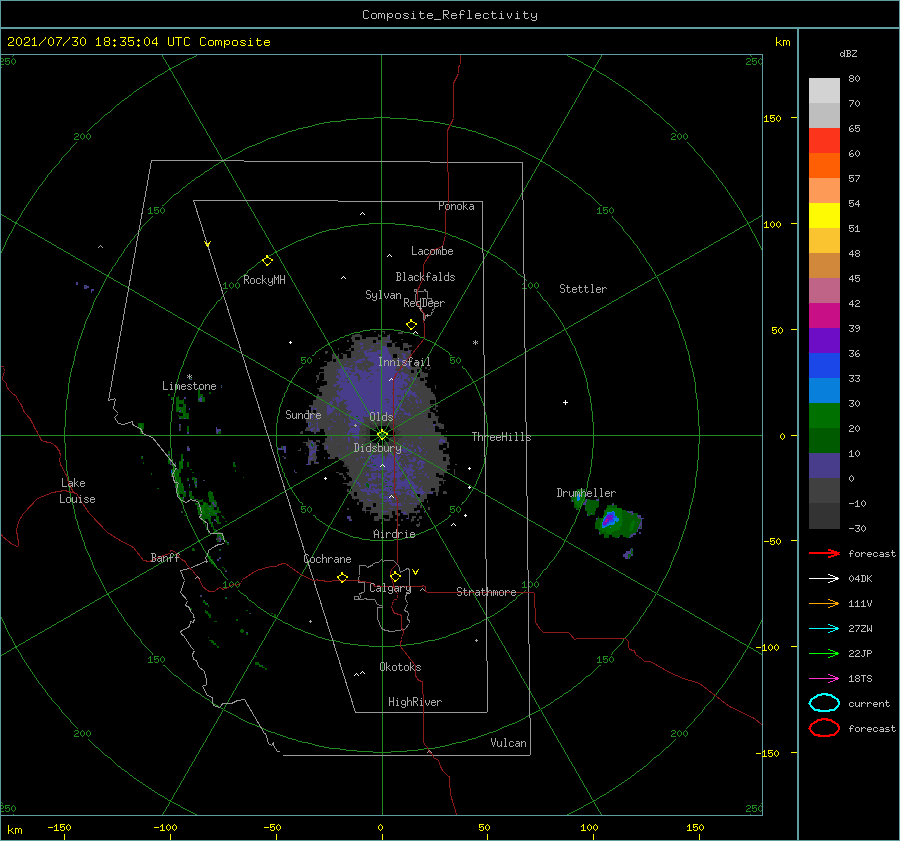Click the 65 dBZ red color swatch

pos(824,140)
